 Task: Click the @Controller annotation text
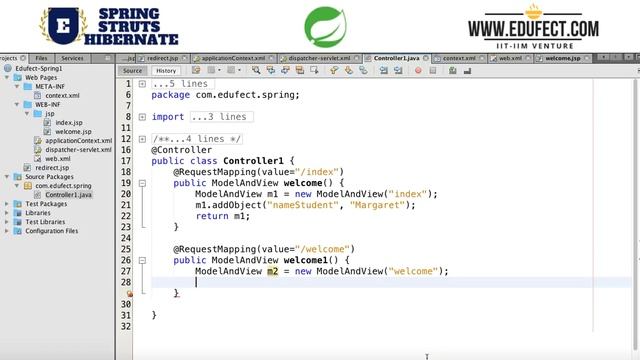[182, 150]
